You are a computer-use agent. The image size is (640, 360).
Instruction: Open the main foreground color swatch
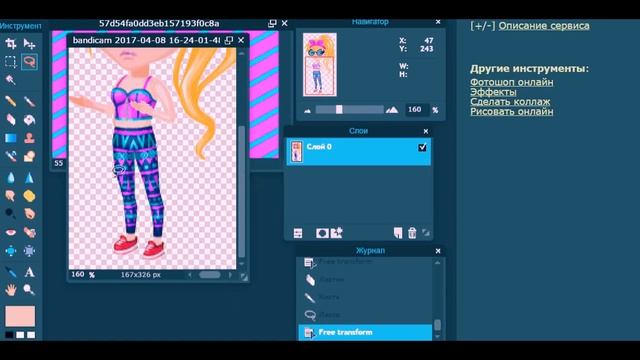tap(20, 316)
